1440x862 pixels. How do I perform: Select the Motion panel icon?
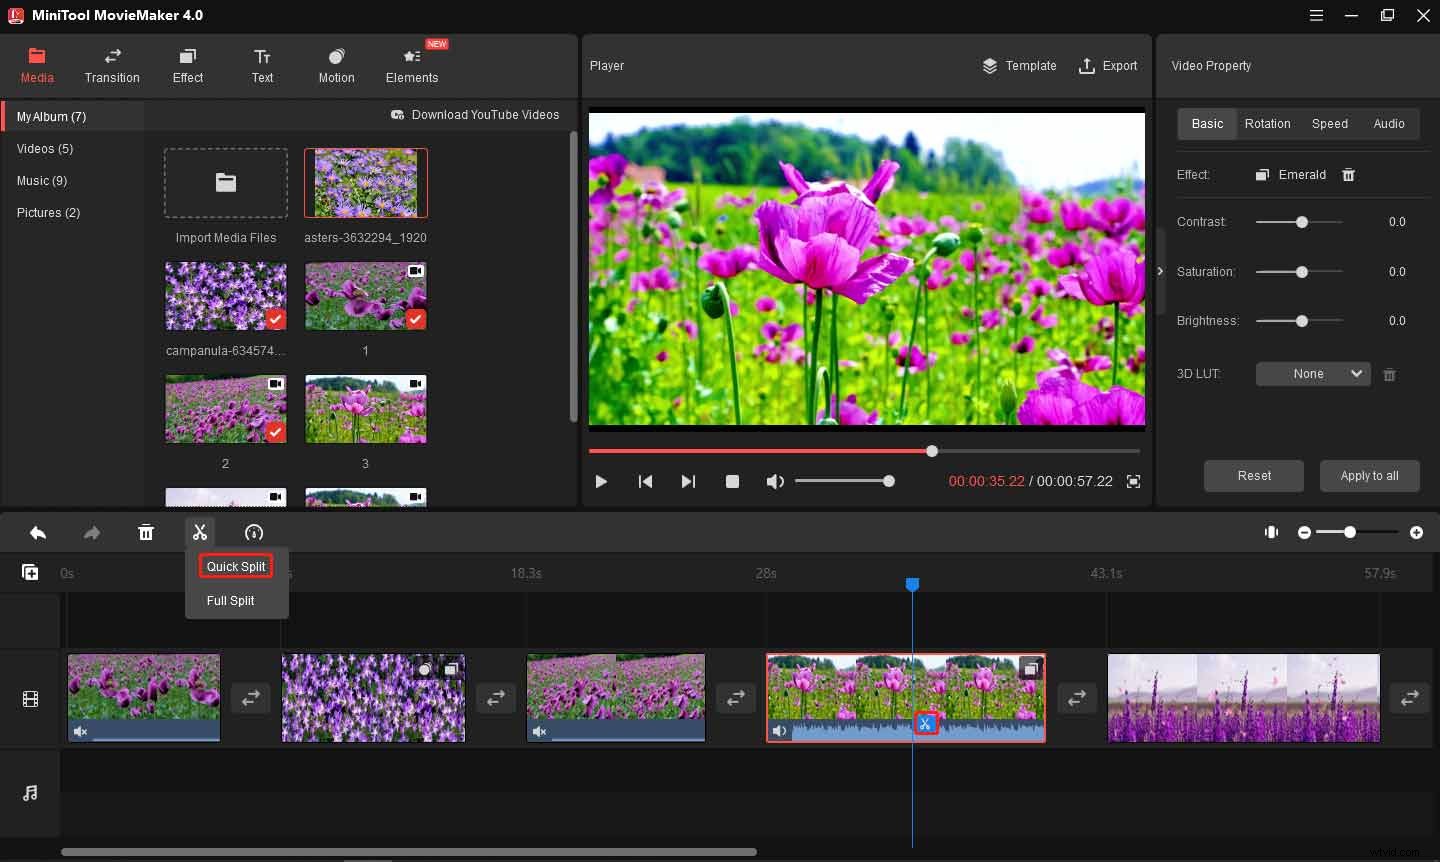(336, 65)
